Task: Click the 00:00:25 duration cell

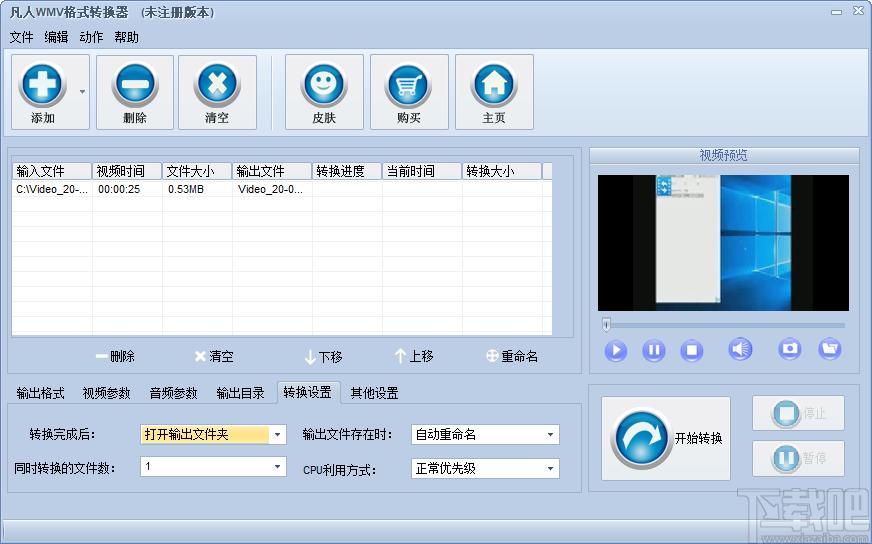Action: [x=119, y=189]
